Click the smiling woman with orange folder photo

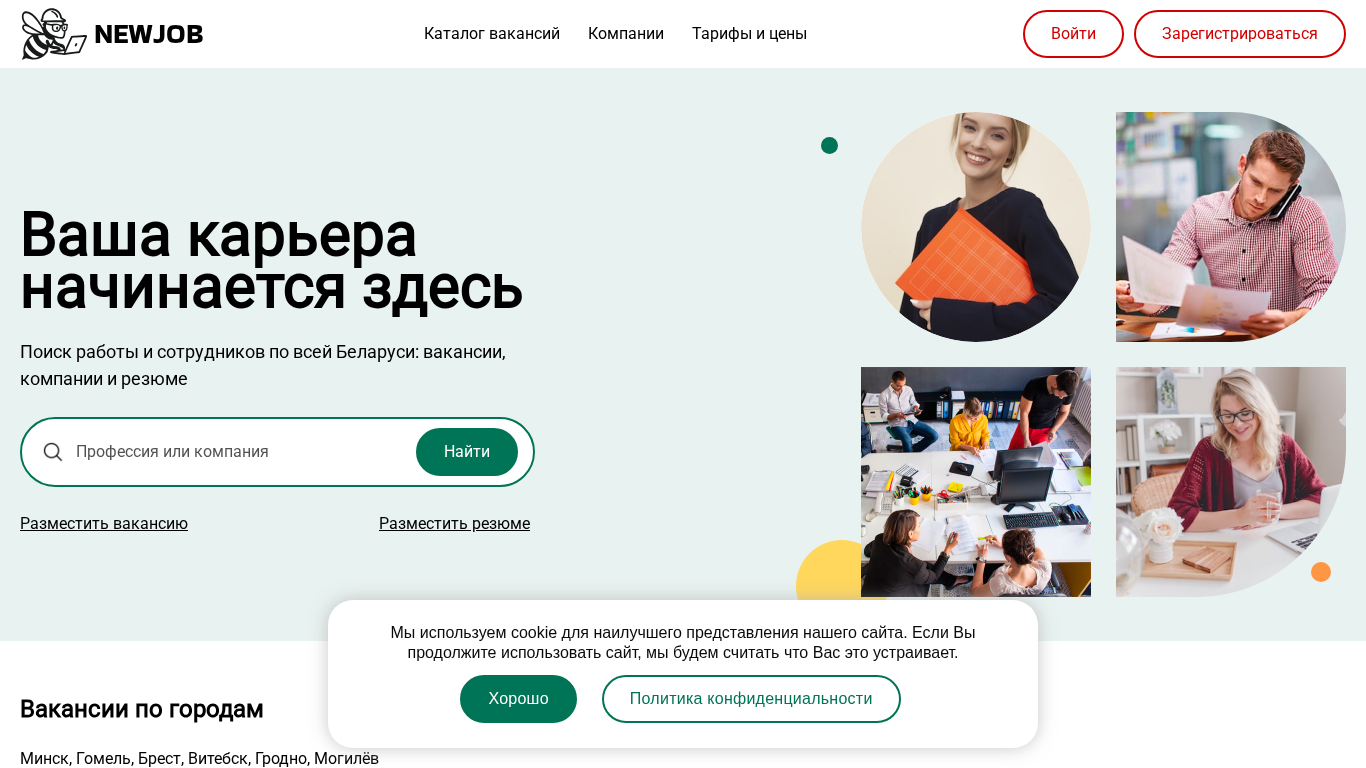click(976, 227)
